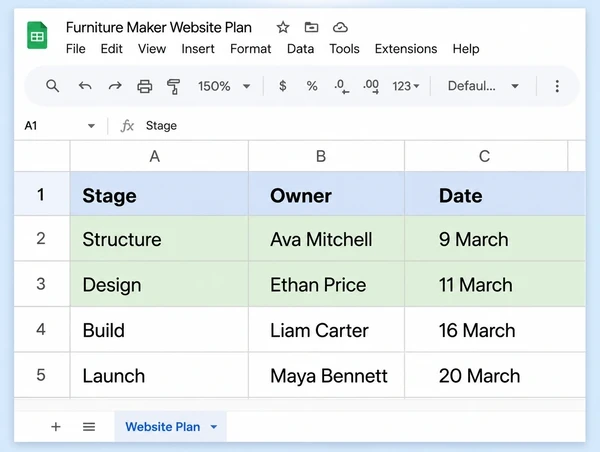
Task: Select row 2 header
Action: (x=42, y=238)
